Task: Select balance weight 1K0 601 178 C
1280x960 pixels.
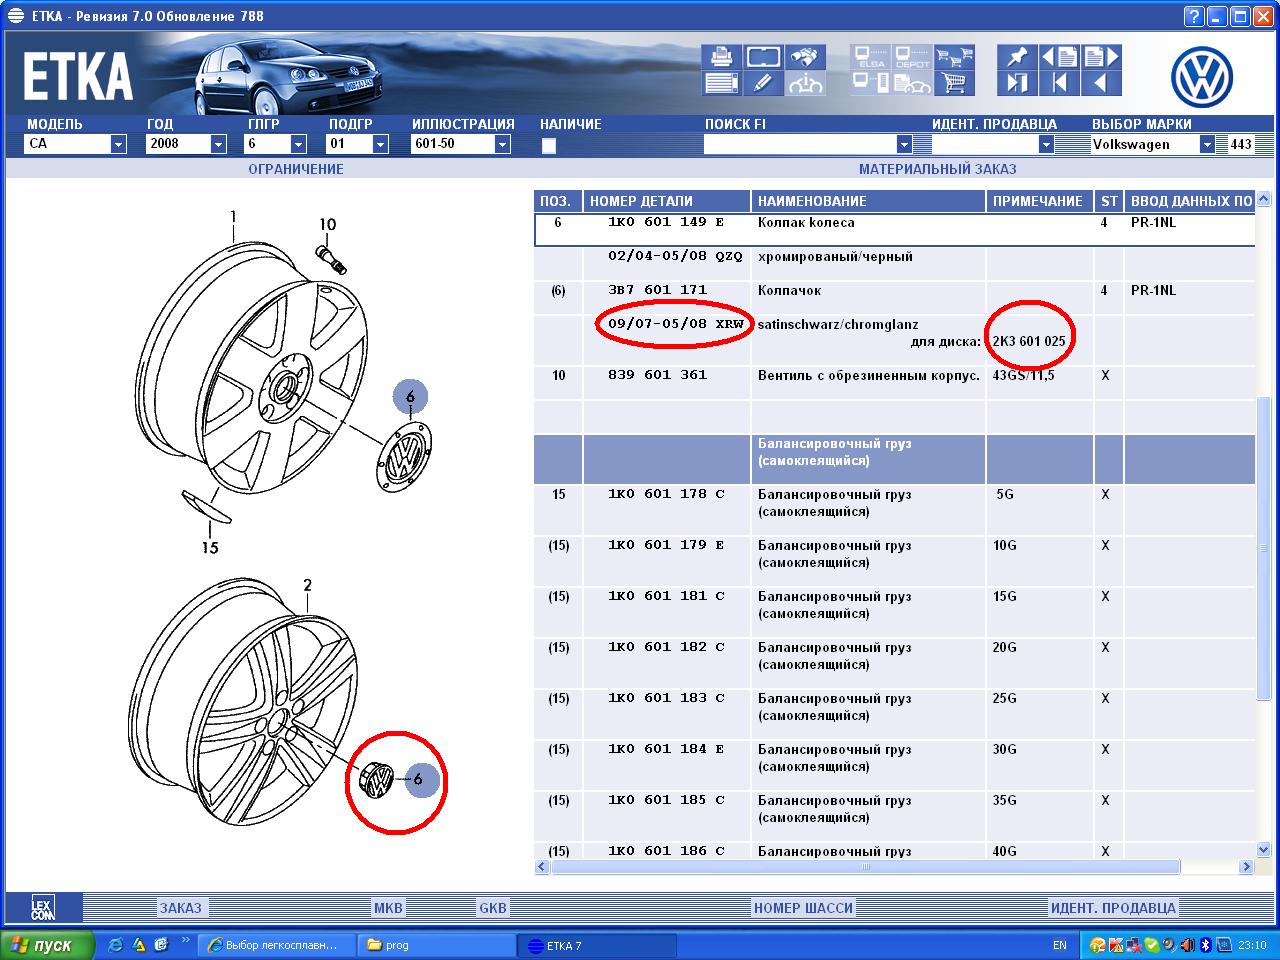Action: (894, 509)
